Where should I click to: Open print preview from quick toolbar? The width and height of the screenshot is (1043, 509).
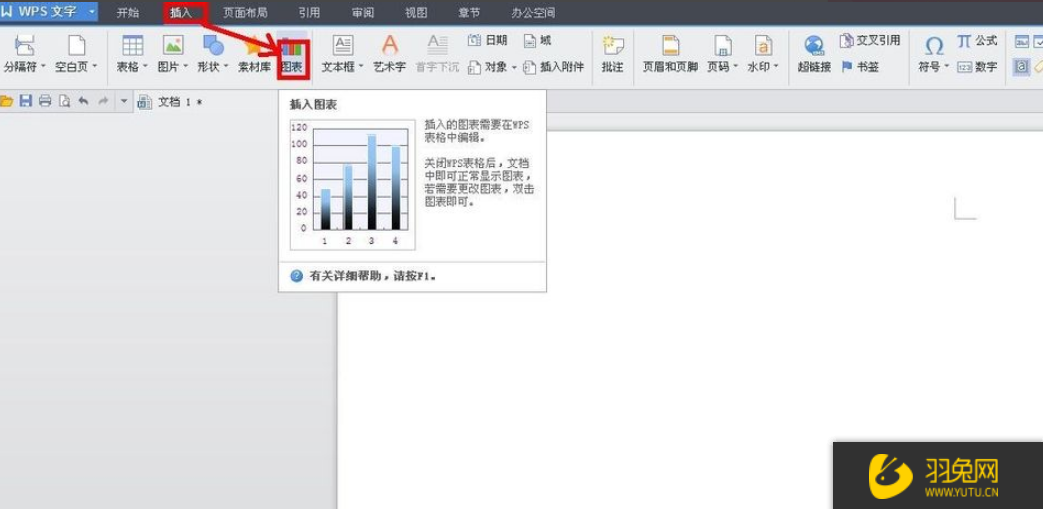[64, 101]
